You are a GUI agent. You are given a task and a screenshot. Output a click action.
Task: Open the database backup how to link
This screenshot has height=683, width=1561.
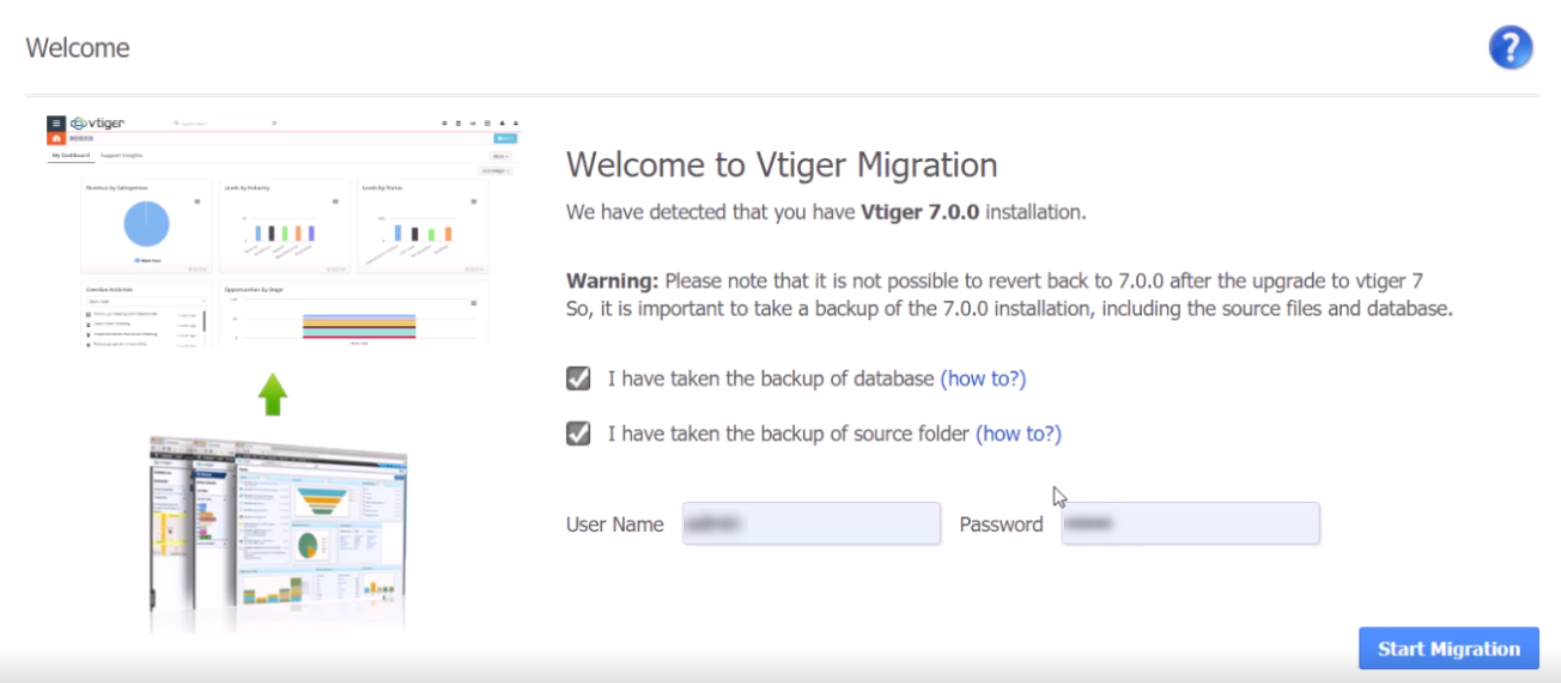(x=983, y=379)
